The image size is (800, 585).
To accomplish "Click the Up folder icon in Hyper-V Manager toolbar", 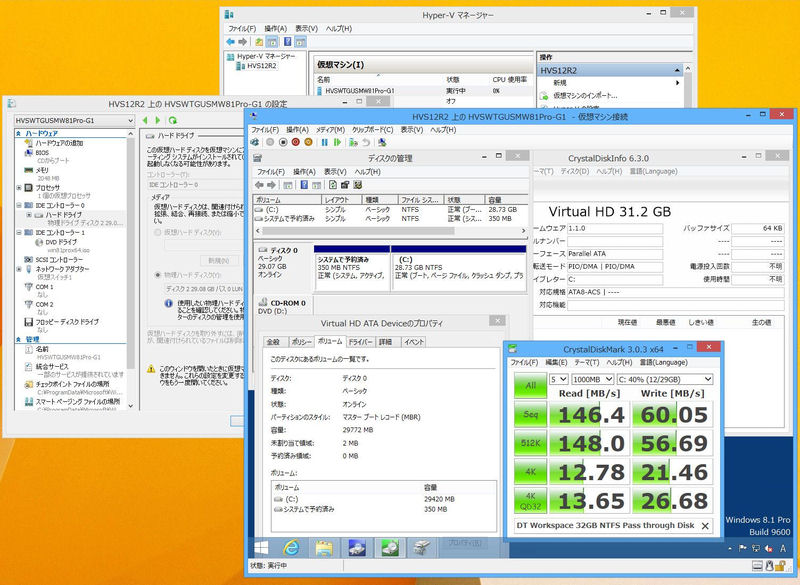I will click(x=259, y=42).
